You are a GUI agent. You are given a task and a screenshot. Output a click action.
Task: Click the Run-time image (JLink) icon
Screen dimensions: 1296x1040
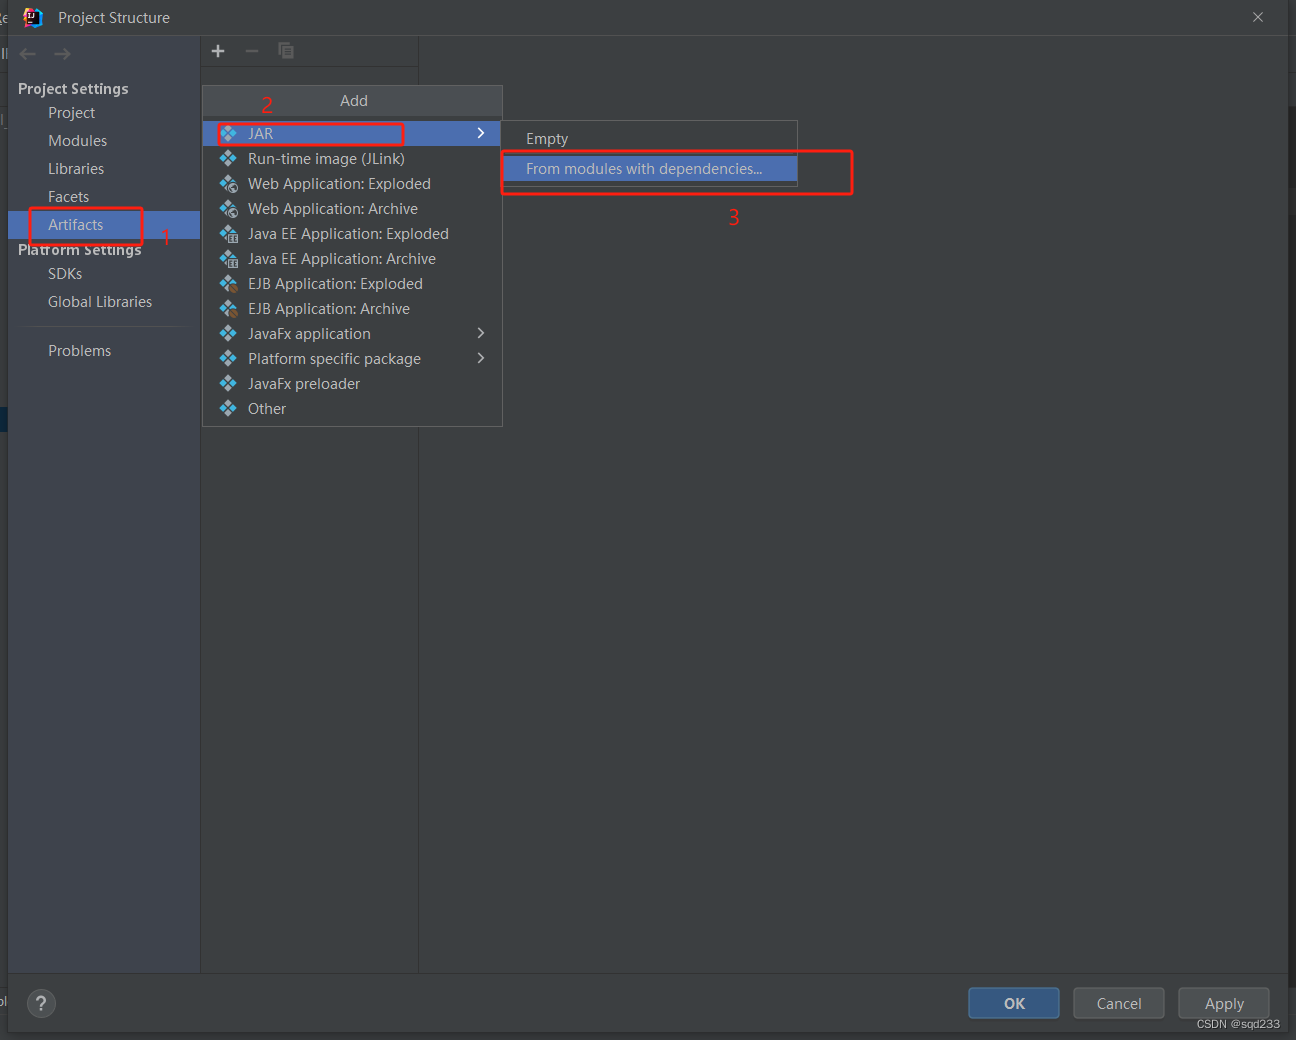coord(229,158)
